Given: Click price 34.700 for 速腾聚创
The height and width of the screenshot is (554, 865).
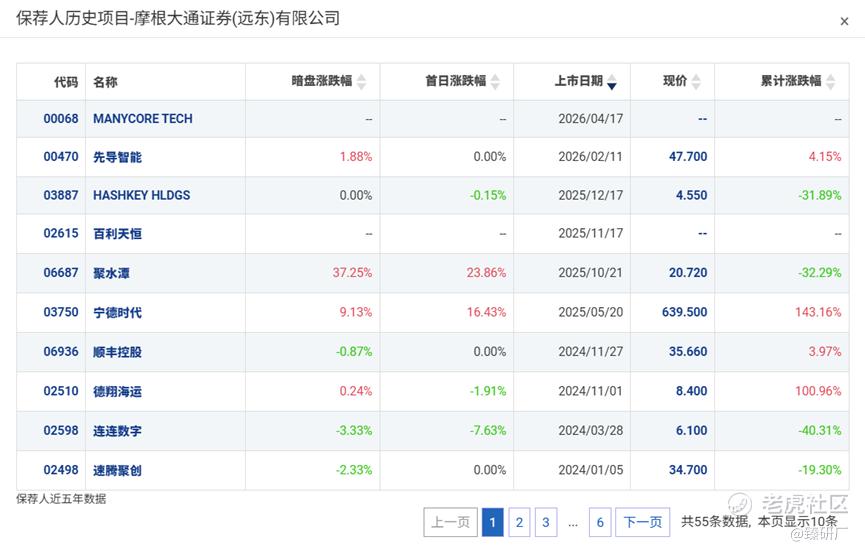Looking at the screenshot, I should point(688,470).
